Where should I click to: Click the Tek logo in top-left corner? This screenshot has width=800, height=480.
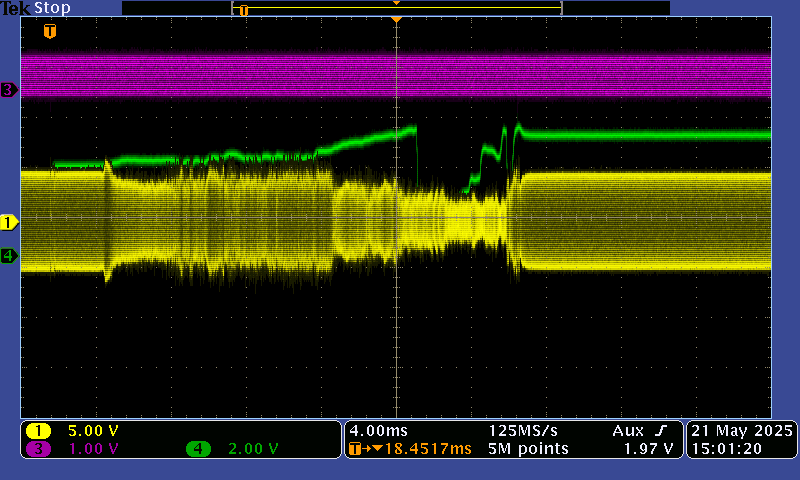point(15,8)
